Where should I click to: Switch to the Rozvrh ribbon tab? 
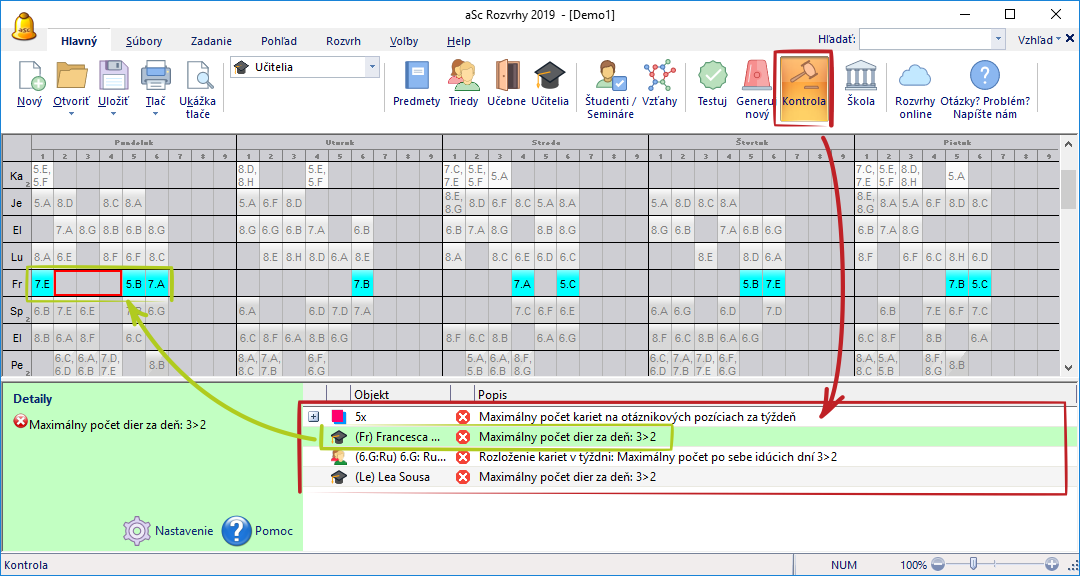click(343, 41)
